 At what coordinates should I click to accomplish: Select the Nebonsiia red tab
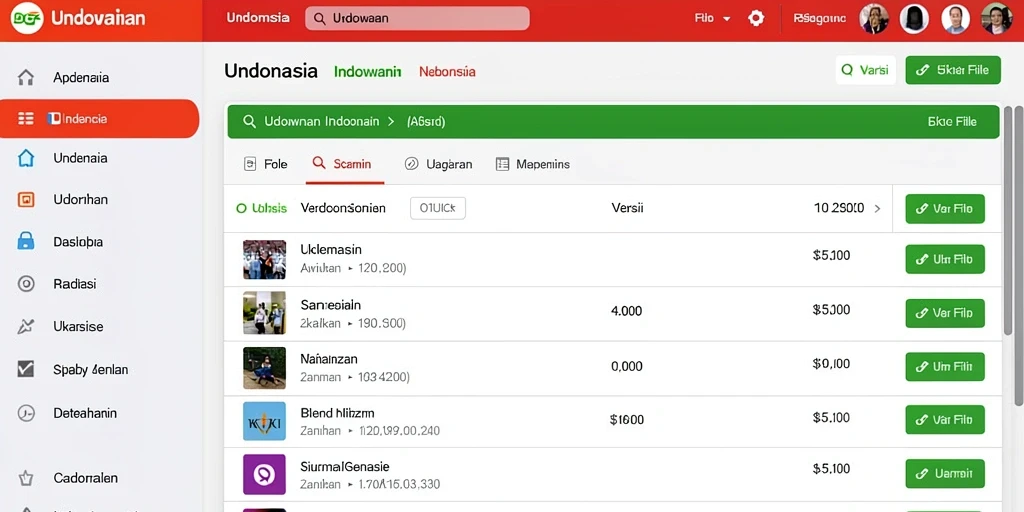click(x=447, y=71)
